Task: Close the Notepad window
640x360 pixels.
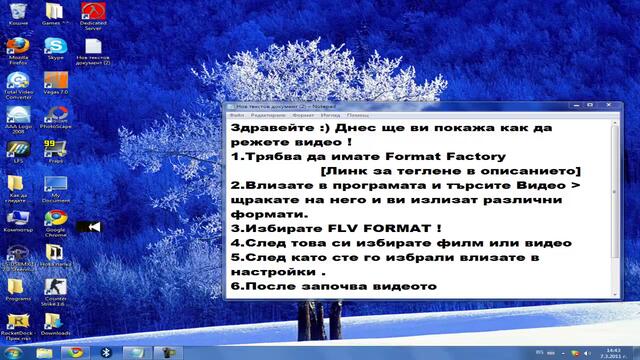Action: [609, 105]
